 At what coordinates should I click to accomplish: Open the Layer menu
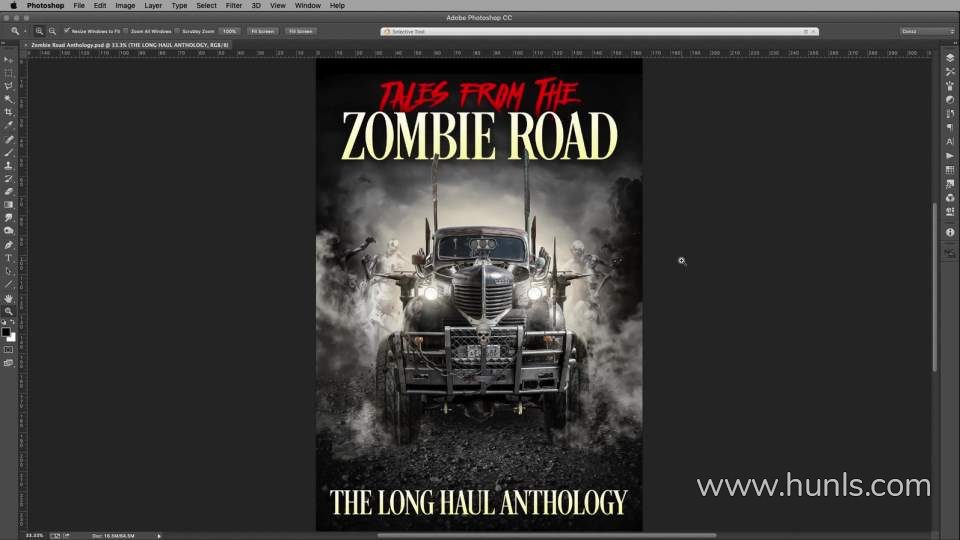tap(153, 6)
